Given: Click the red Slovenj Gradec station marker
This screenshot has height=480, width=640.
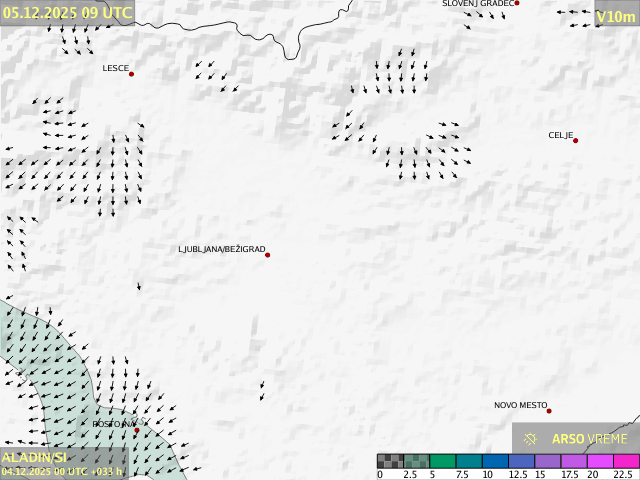Looking at the screenshot, I should (517, 3).
